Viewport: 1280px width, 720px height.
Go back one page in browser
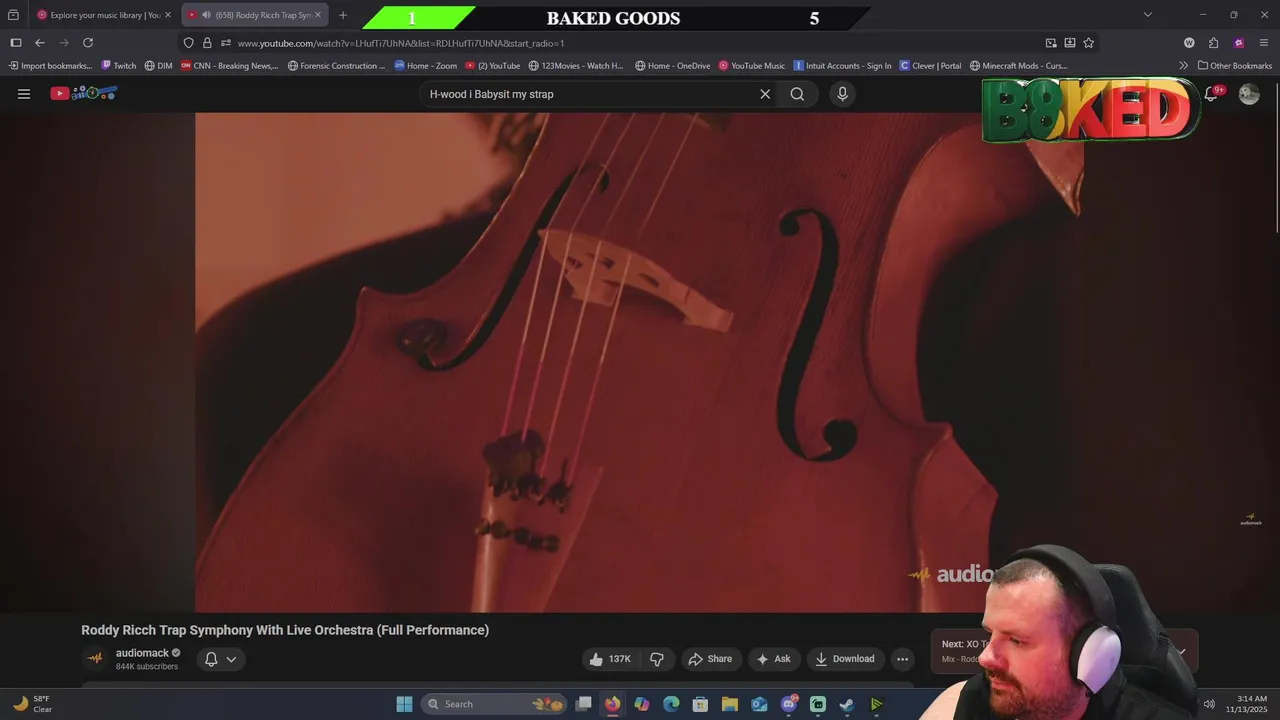pos(40,43)
